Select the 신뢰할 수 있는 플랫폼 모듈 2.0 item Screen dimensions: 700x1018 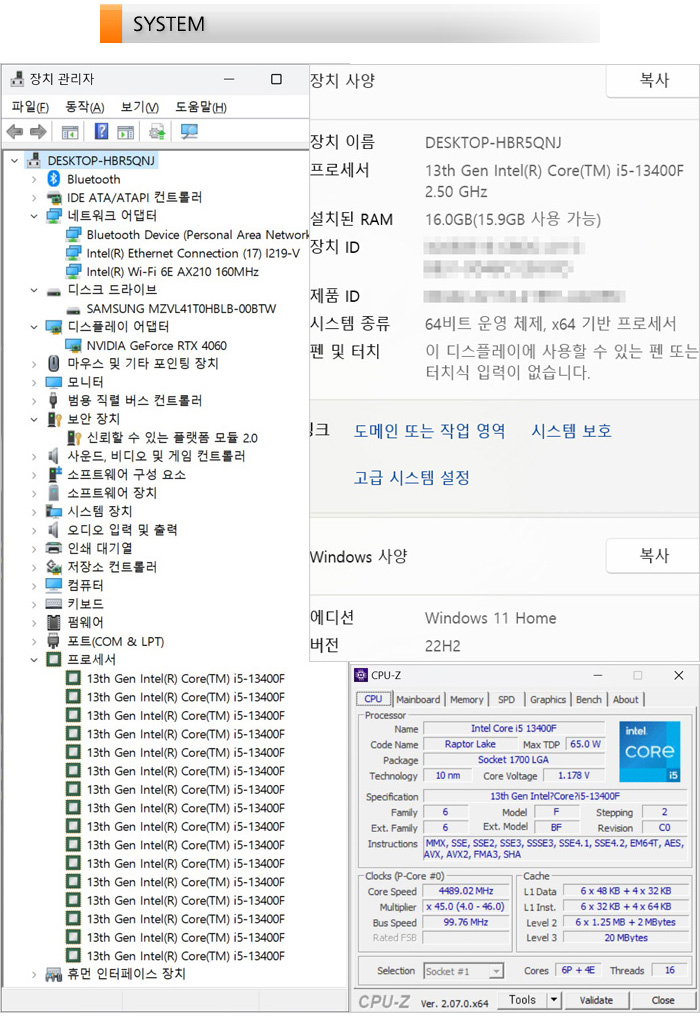pos(171,438)
